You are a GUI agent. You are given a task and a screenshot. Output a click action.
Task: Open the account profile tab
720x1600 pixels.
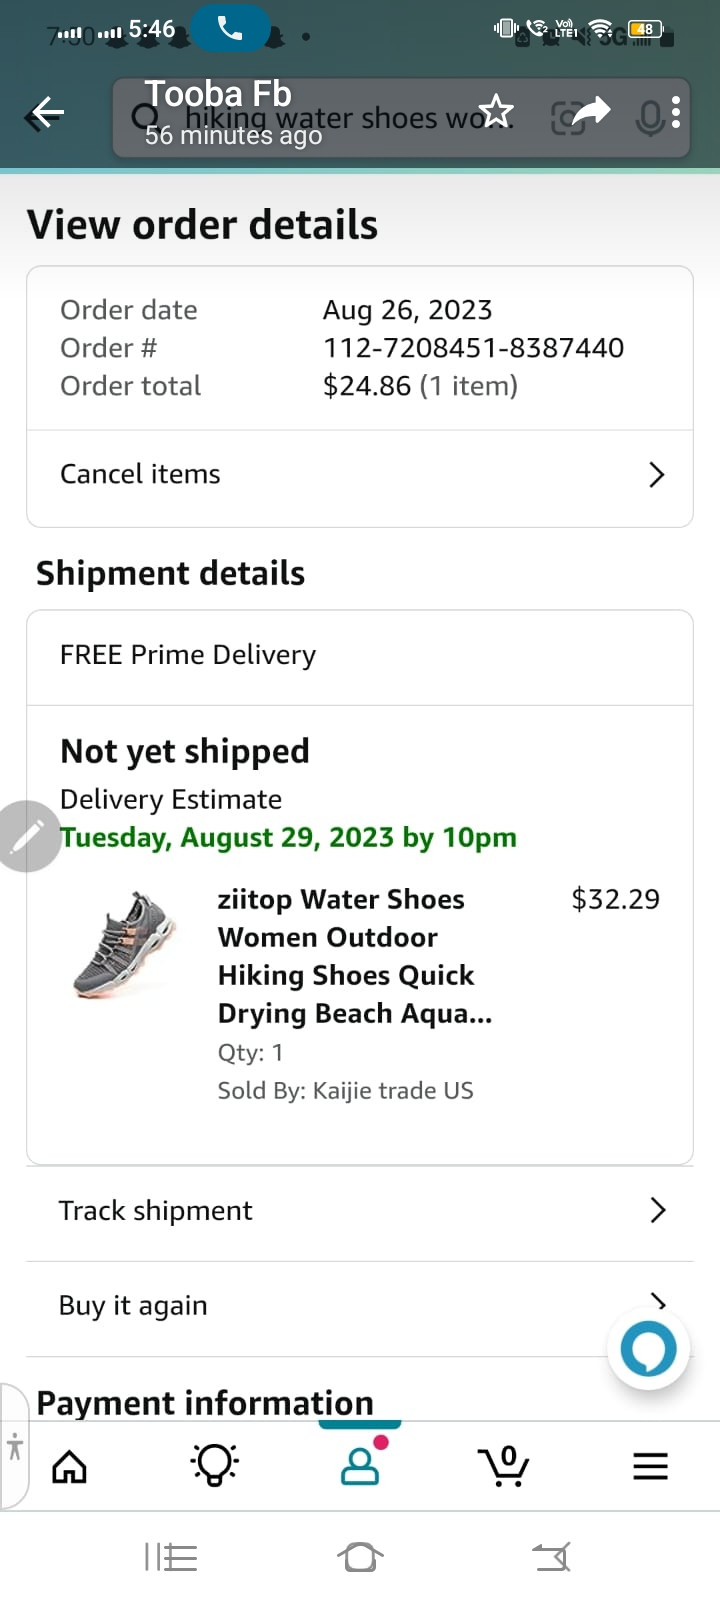pyautogui.click(x=360, y=1466)
